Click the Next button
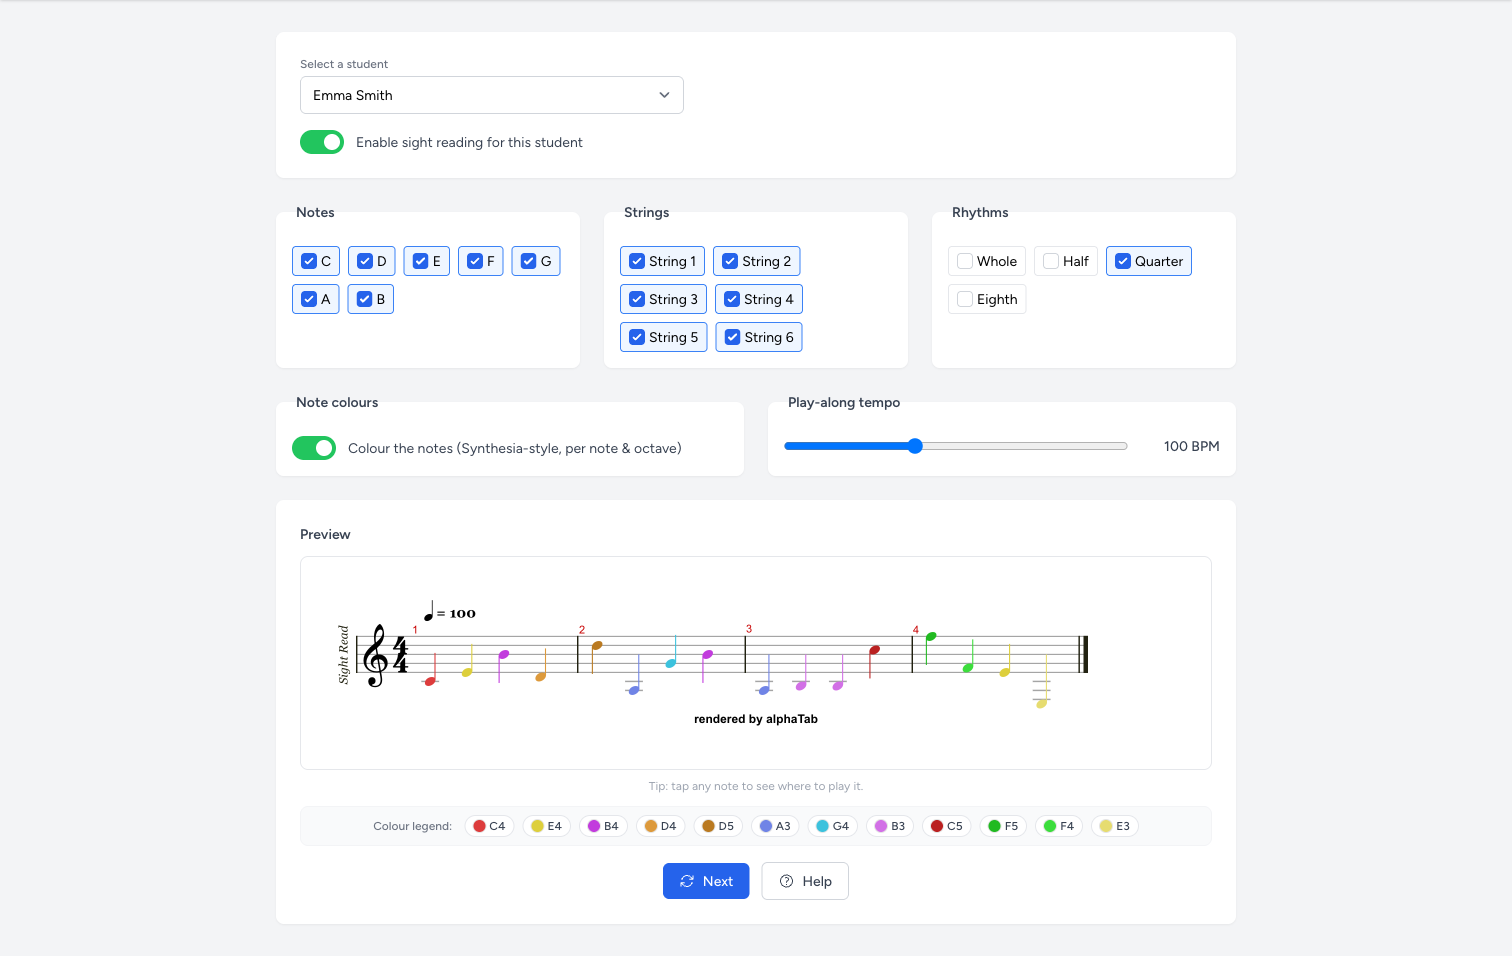 point(706,881)
